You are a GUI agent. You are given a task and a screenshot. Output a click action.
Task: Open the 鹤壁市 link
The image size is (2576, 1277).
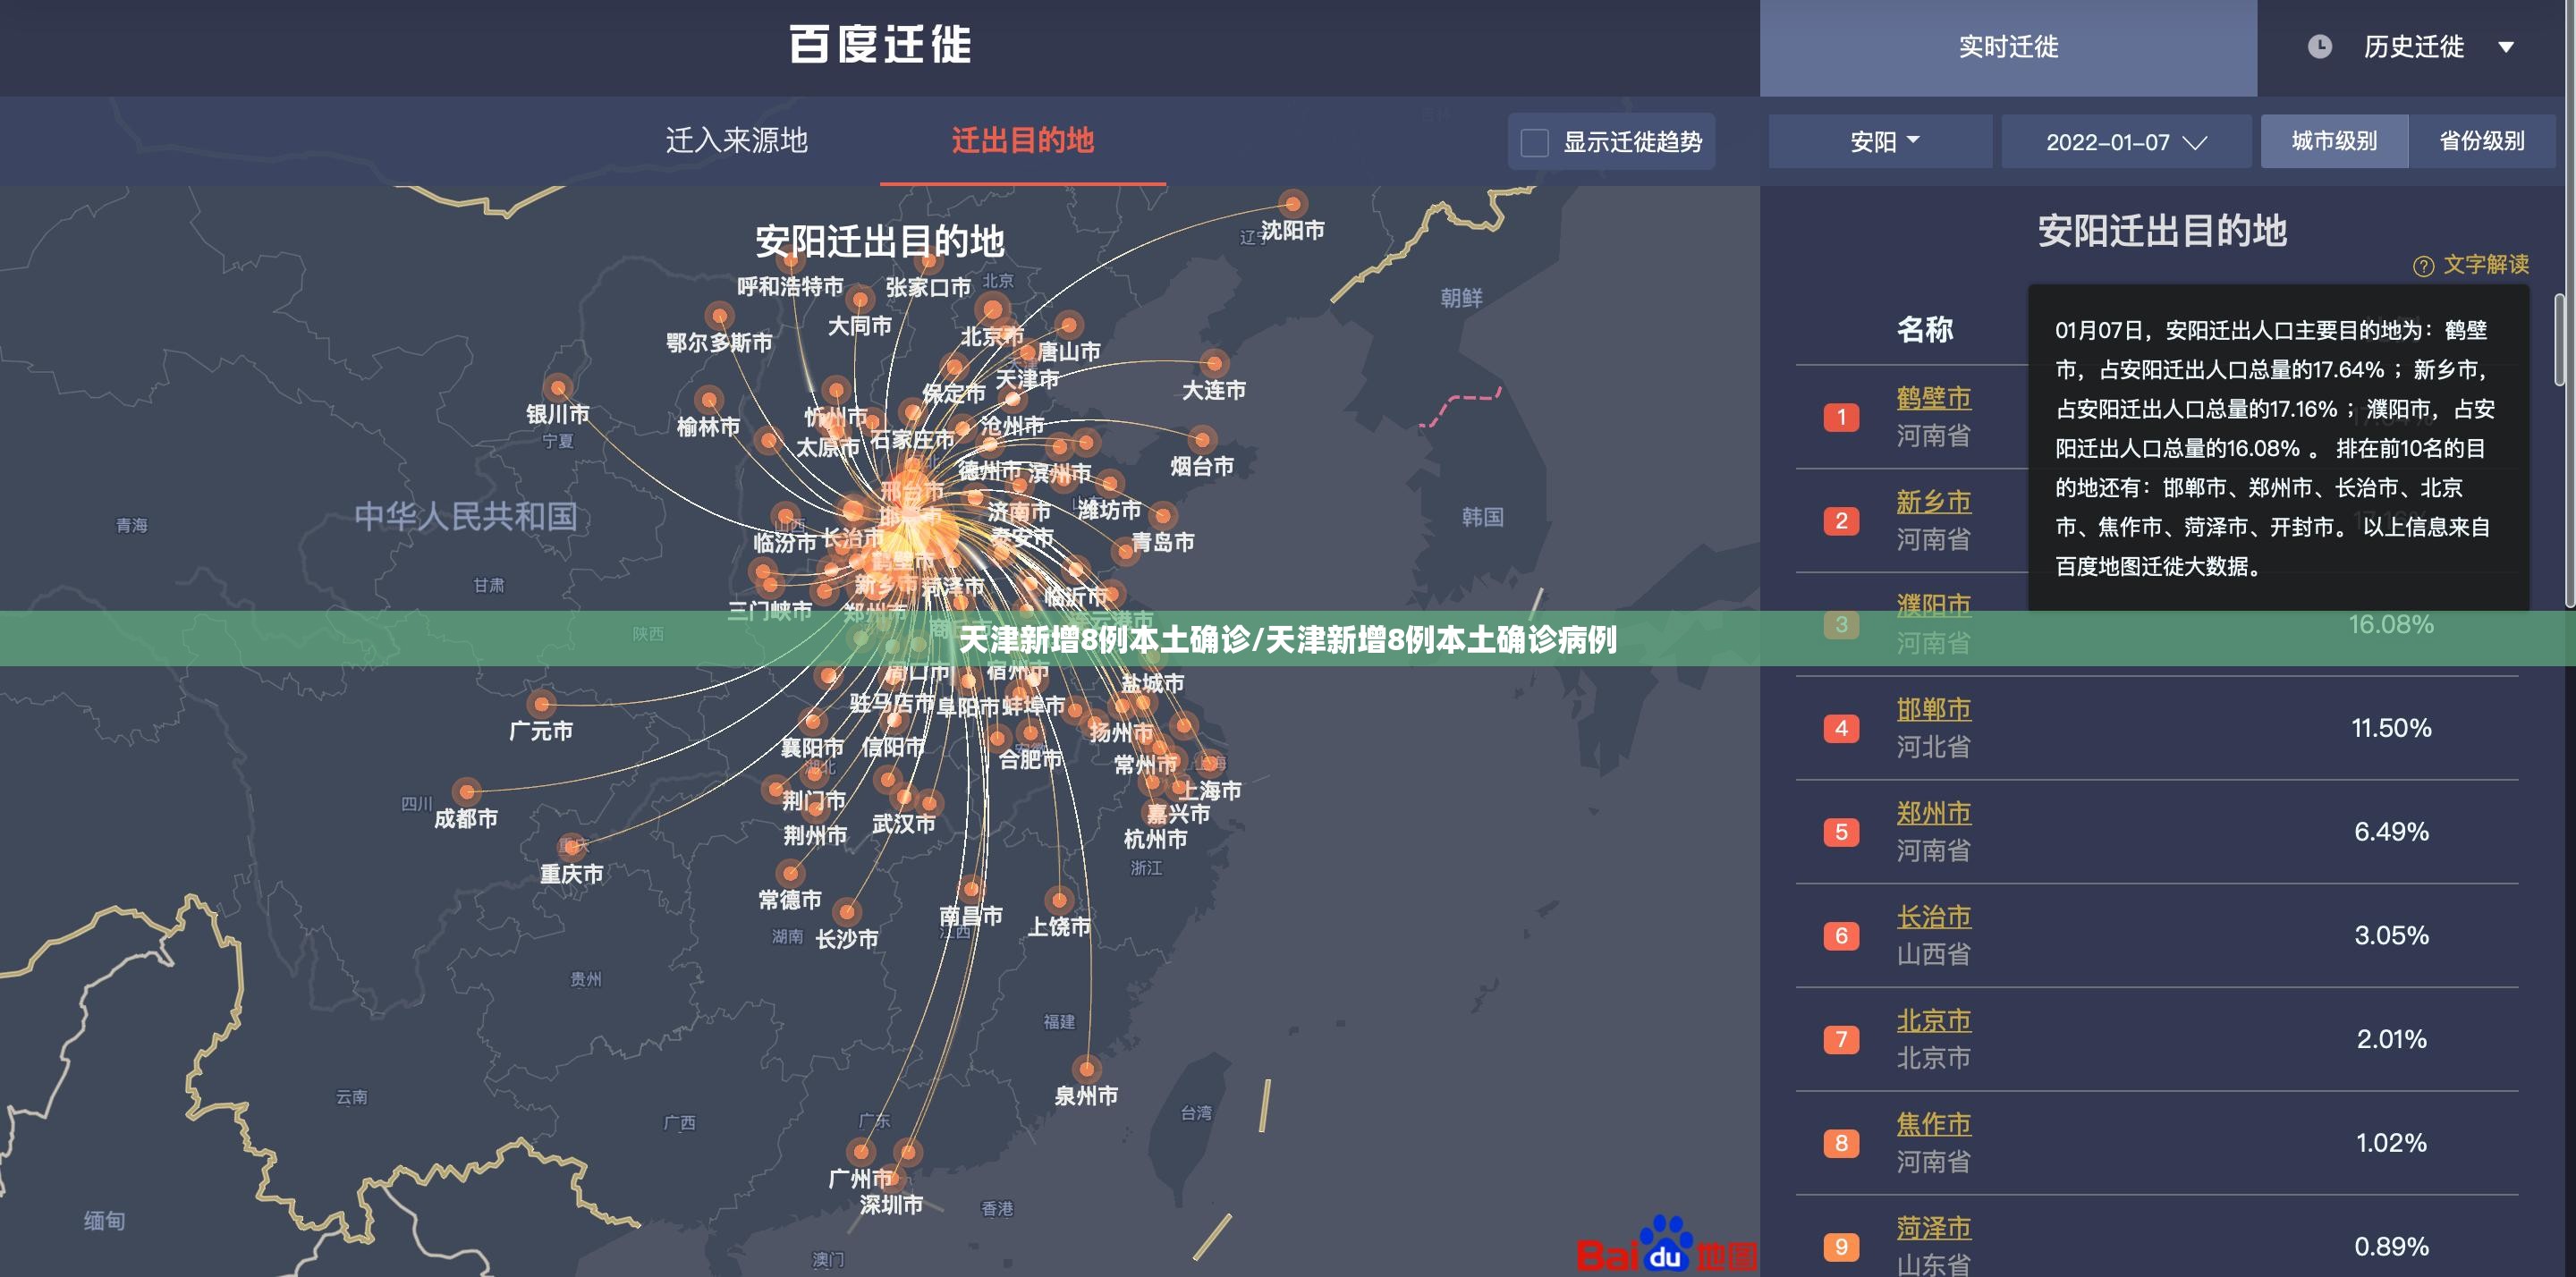tap(1933, 398)
